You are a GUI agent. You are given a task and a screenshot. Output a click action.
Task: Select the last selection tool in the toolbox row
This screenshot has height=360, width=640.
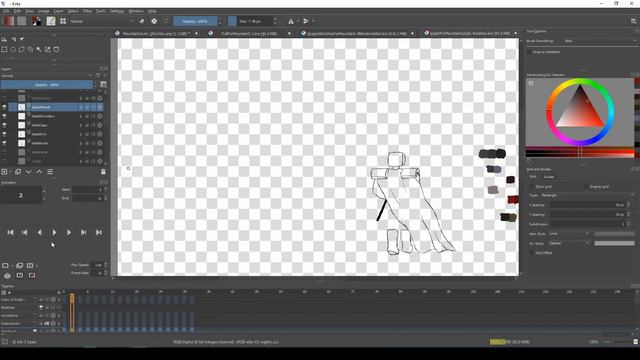[x=56, y=49]
